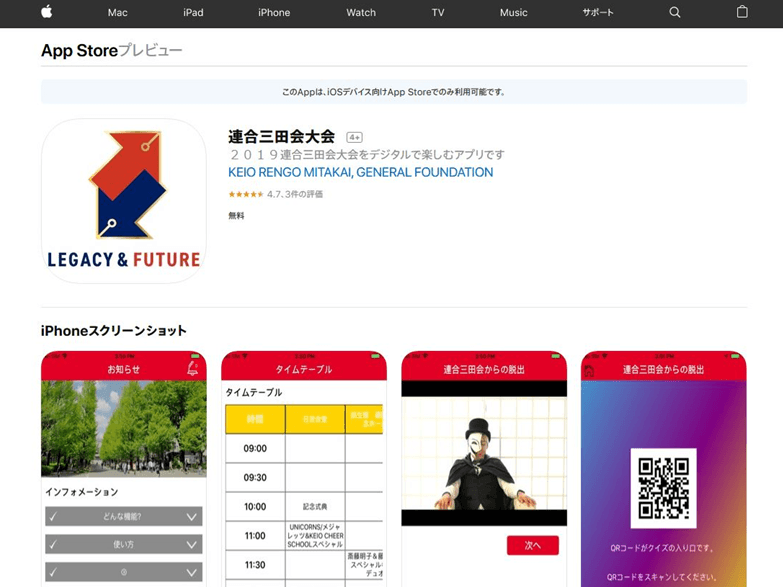Open the サポート menu
Viewport: 783px width, 587px height.
[598, 12]
